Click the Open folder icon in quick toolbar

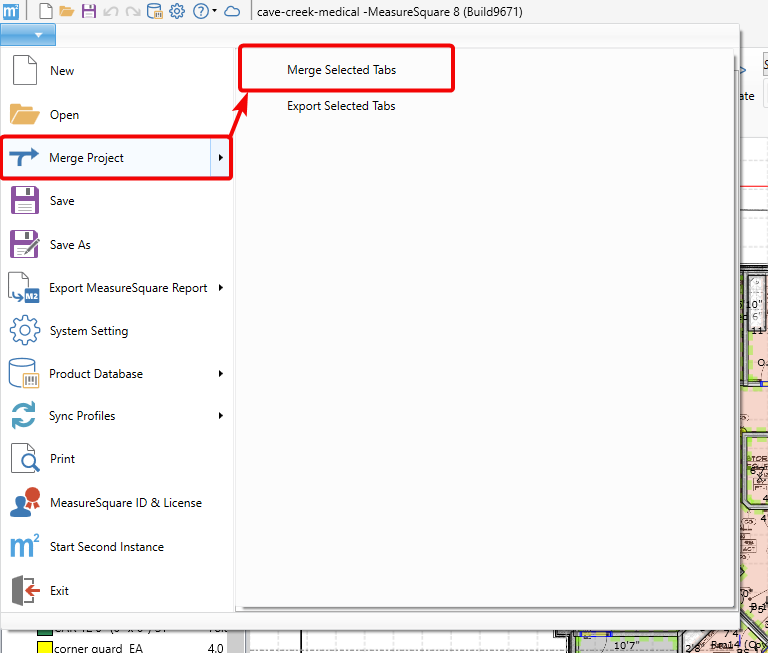[67, 11]
